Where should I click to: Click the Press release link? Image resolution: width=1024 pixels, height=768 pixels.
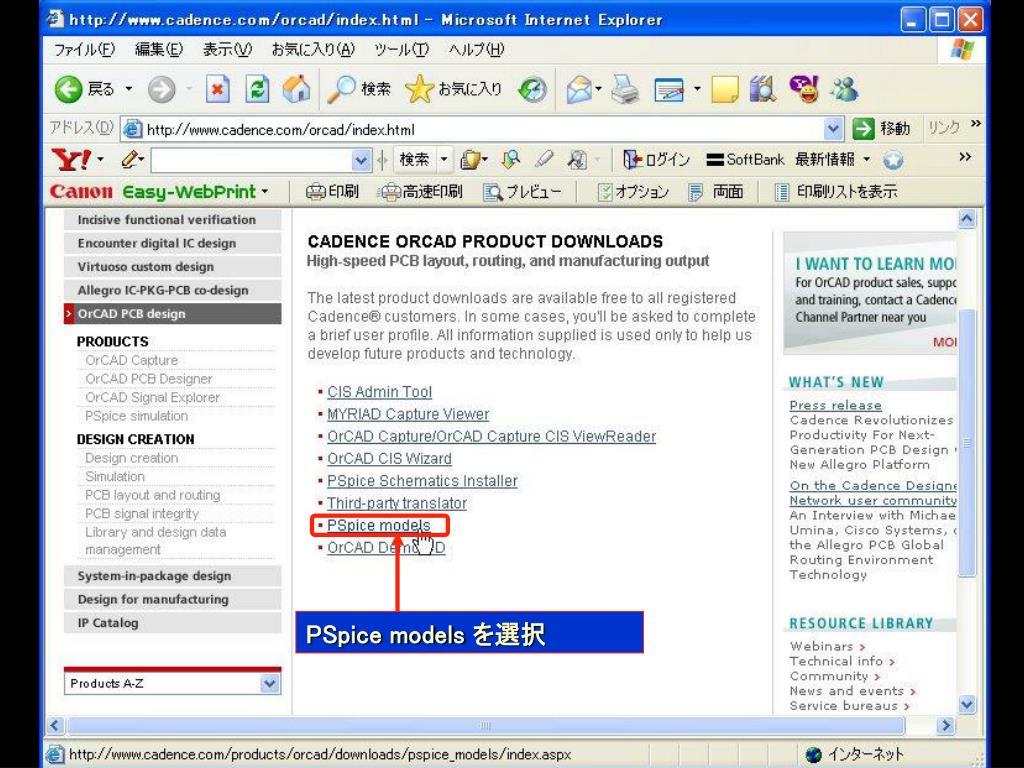(835, 406)
